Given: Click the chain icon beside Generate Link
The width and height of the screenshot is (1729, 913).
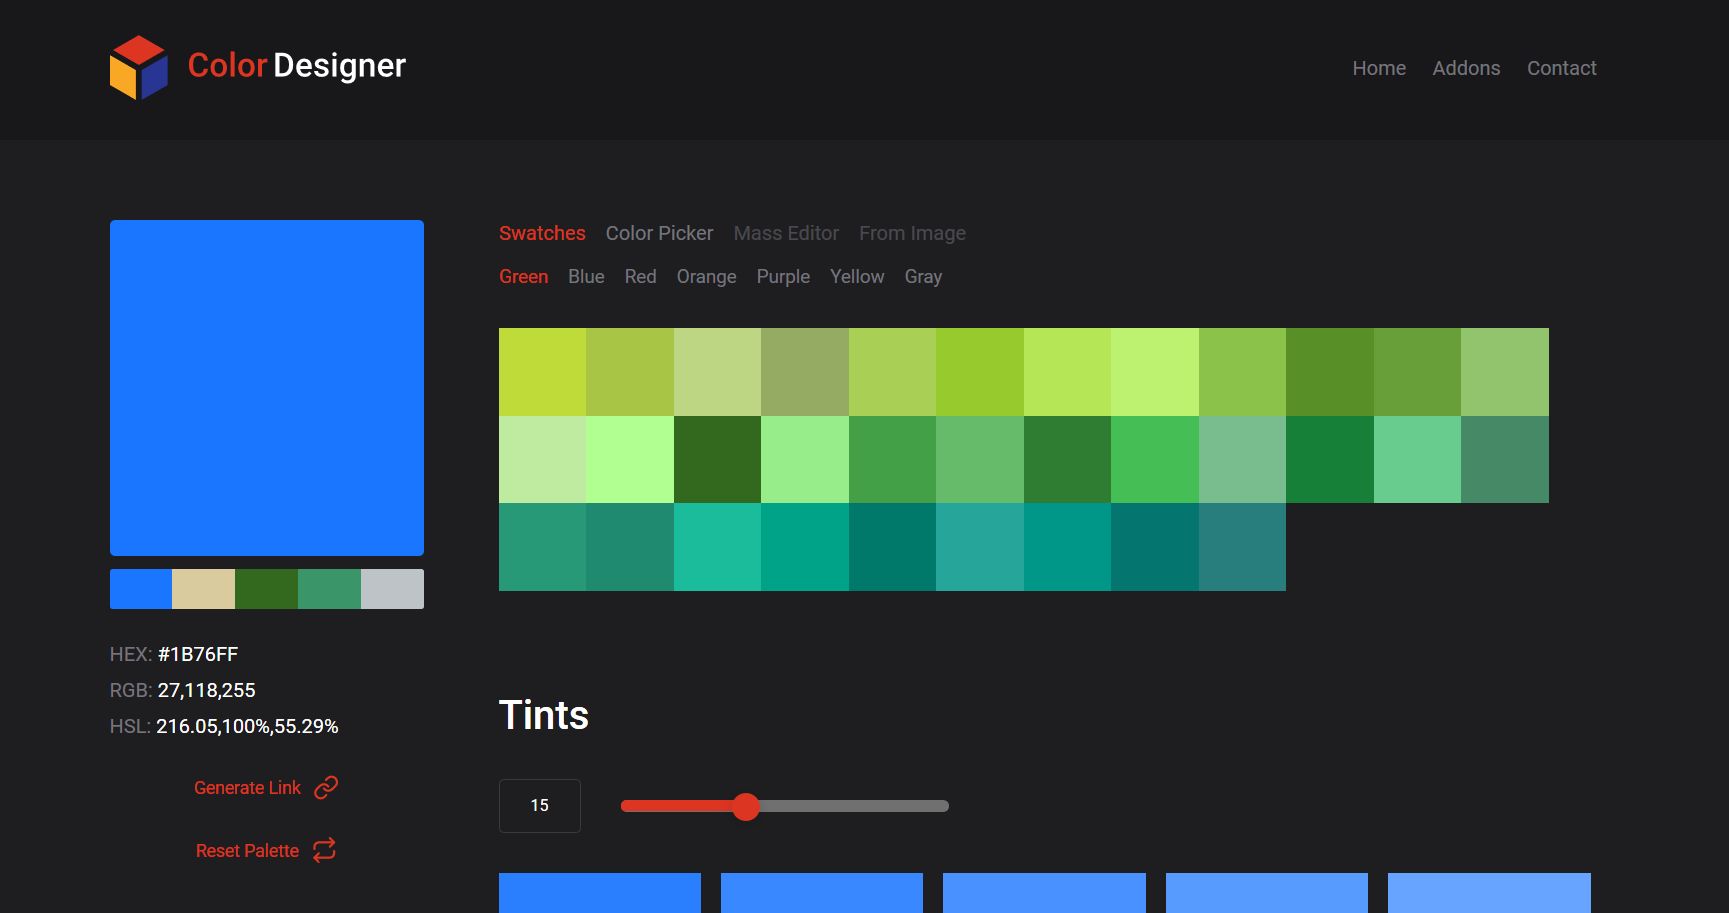Looking at the screenshot, I should [326, 788].
